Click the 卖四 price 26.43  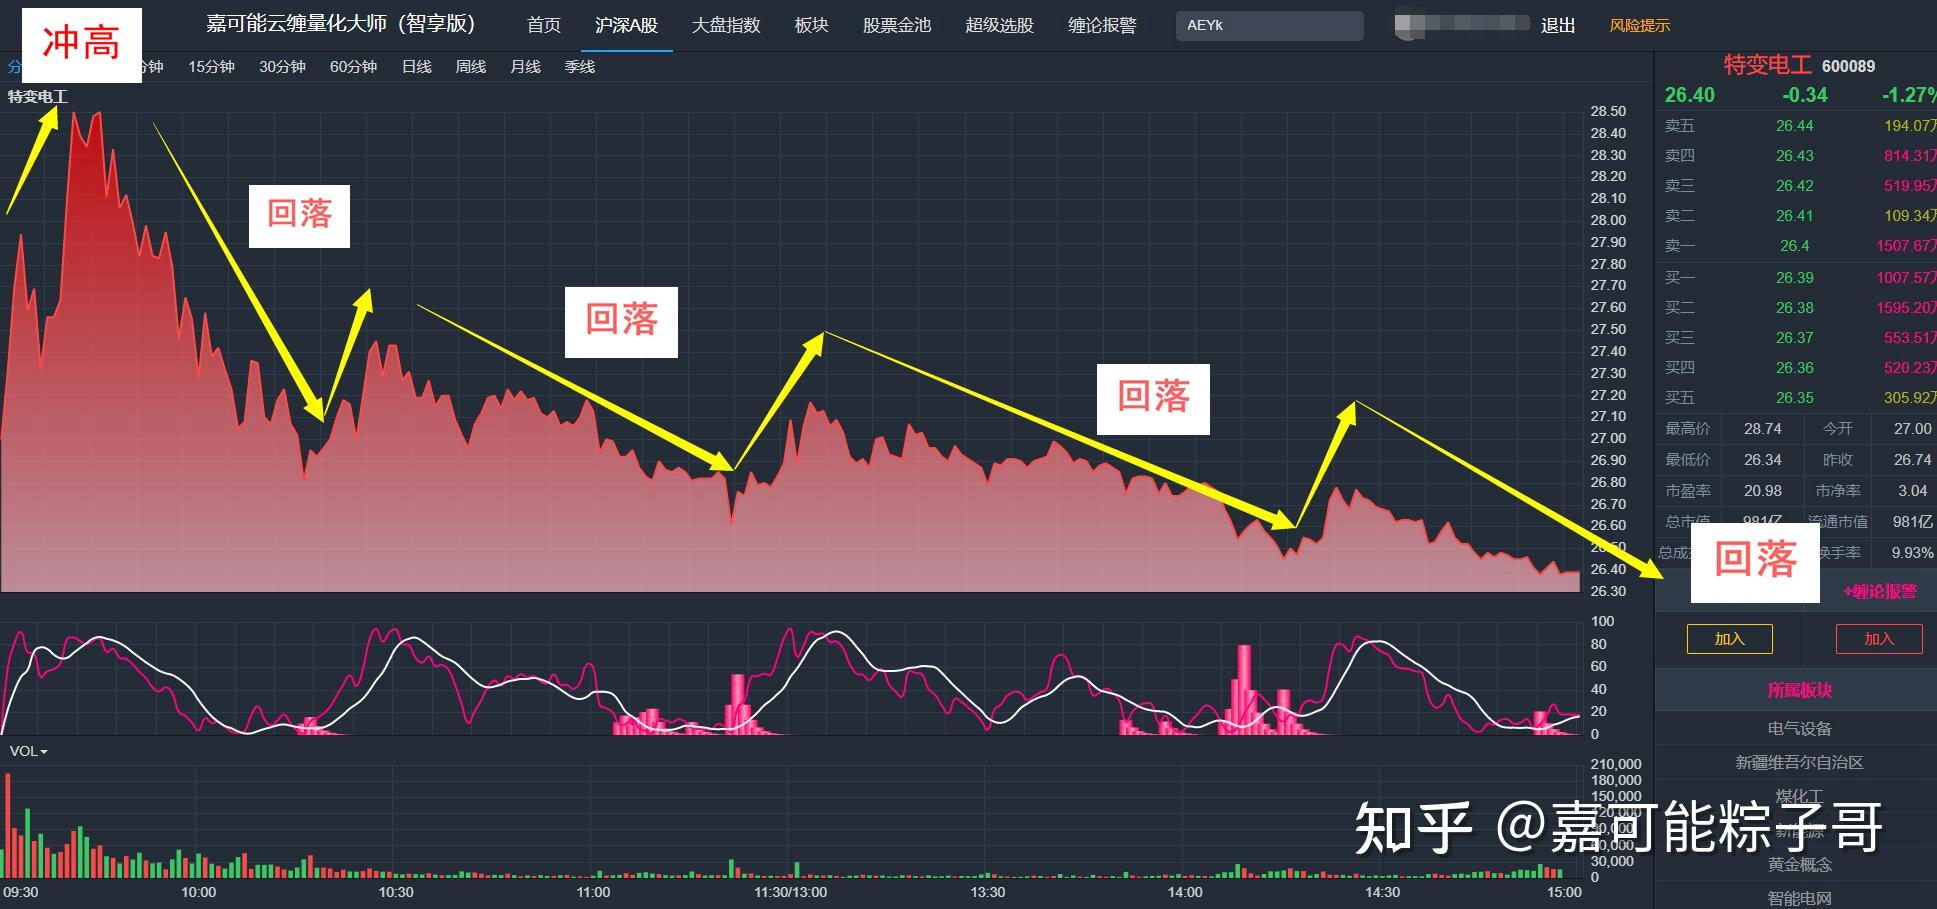click(x=1794, y=156)
